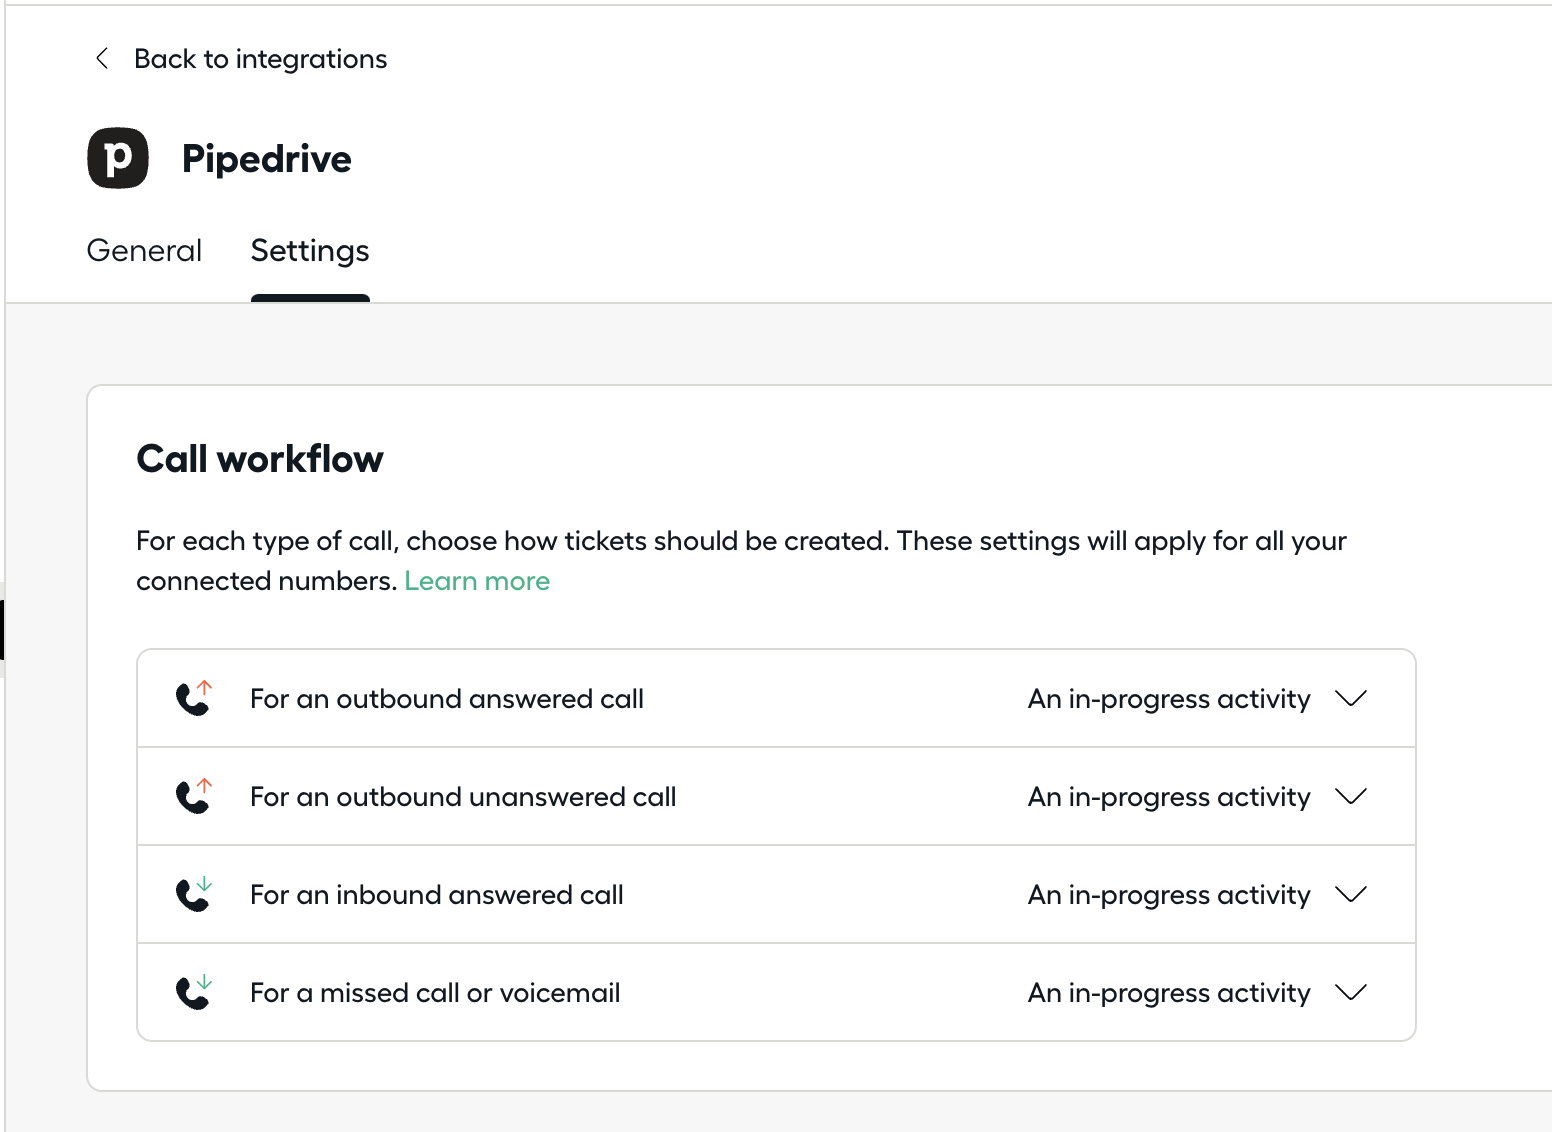Expand chevron for outbound answered call
This screenshot has height=1132, width=1552.
(1351, 698)
